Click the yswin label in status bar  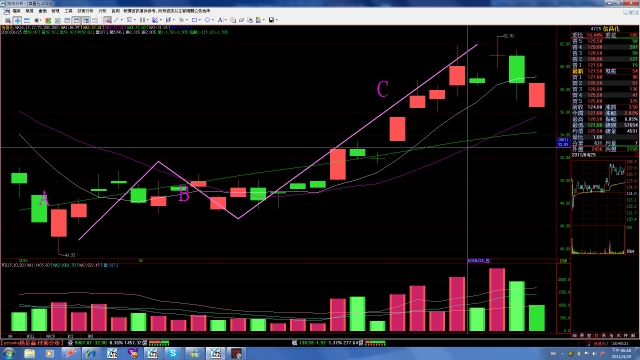tap(31, 343)
